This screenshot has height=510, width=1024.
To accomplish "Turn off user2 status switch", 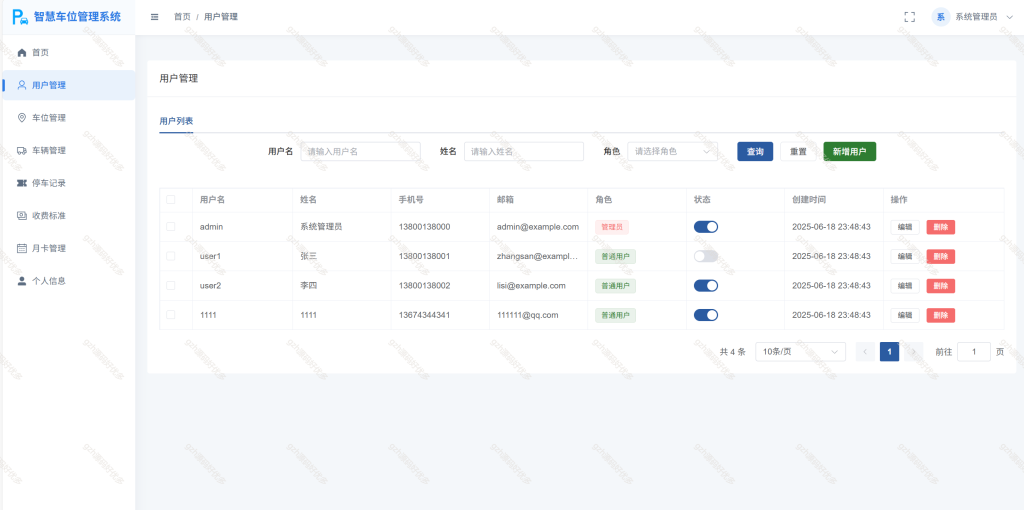I will (706, 285).
